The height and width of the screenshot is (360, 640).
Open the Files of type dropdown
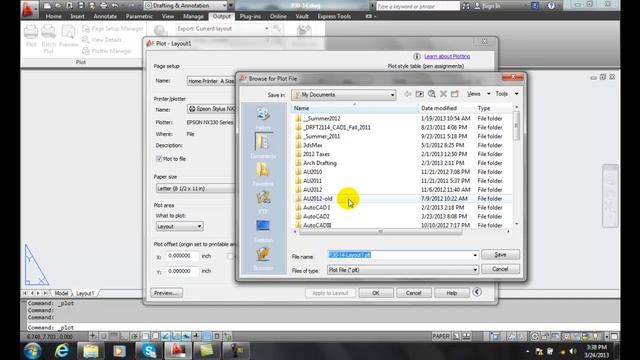(x=403, y=270)
